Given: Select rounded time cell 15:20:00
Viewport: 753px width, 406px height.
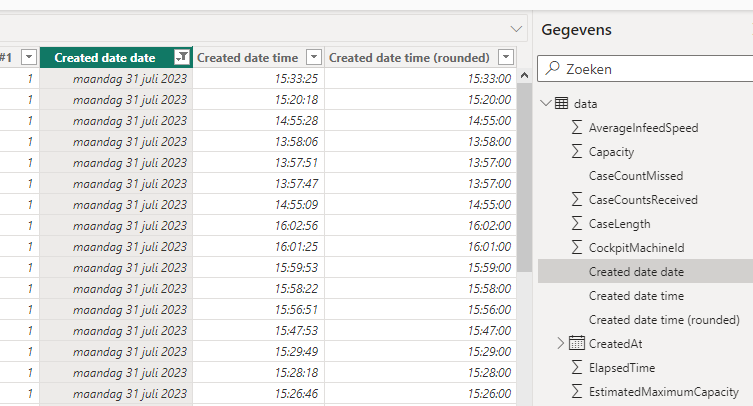Looking at the screenshot, I should [x=421, y=99].
